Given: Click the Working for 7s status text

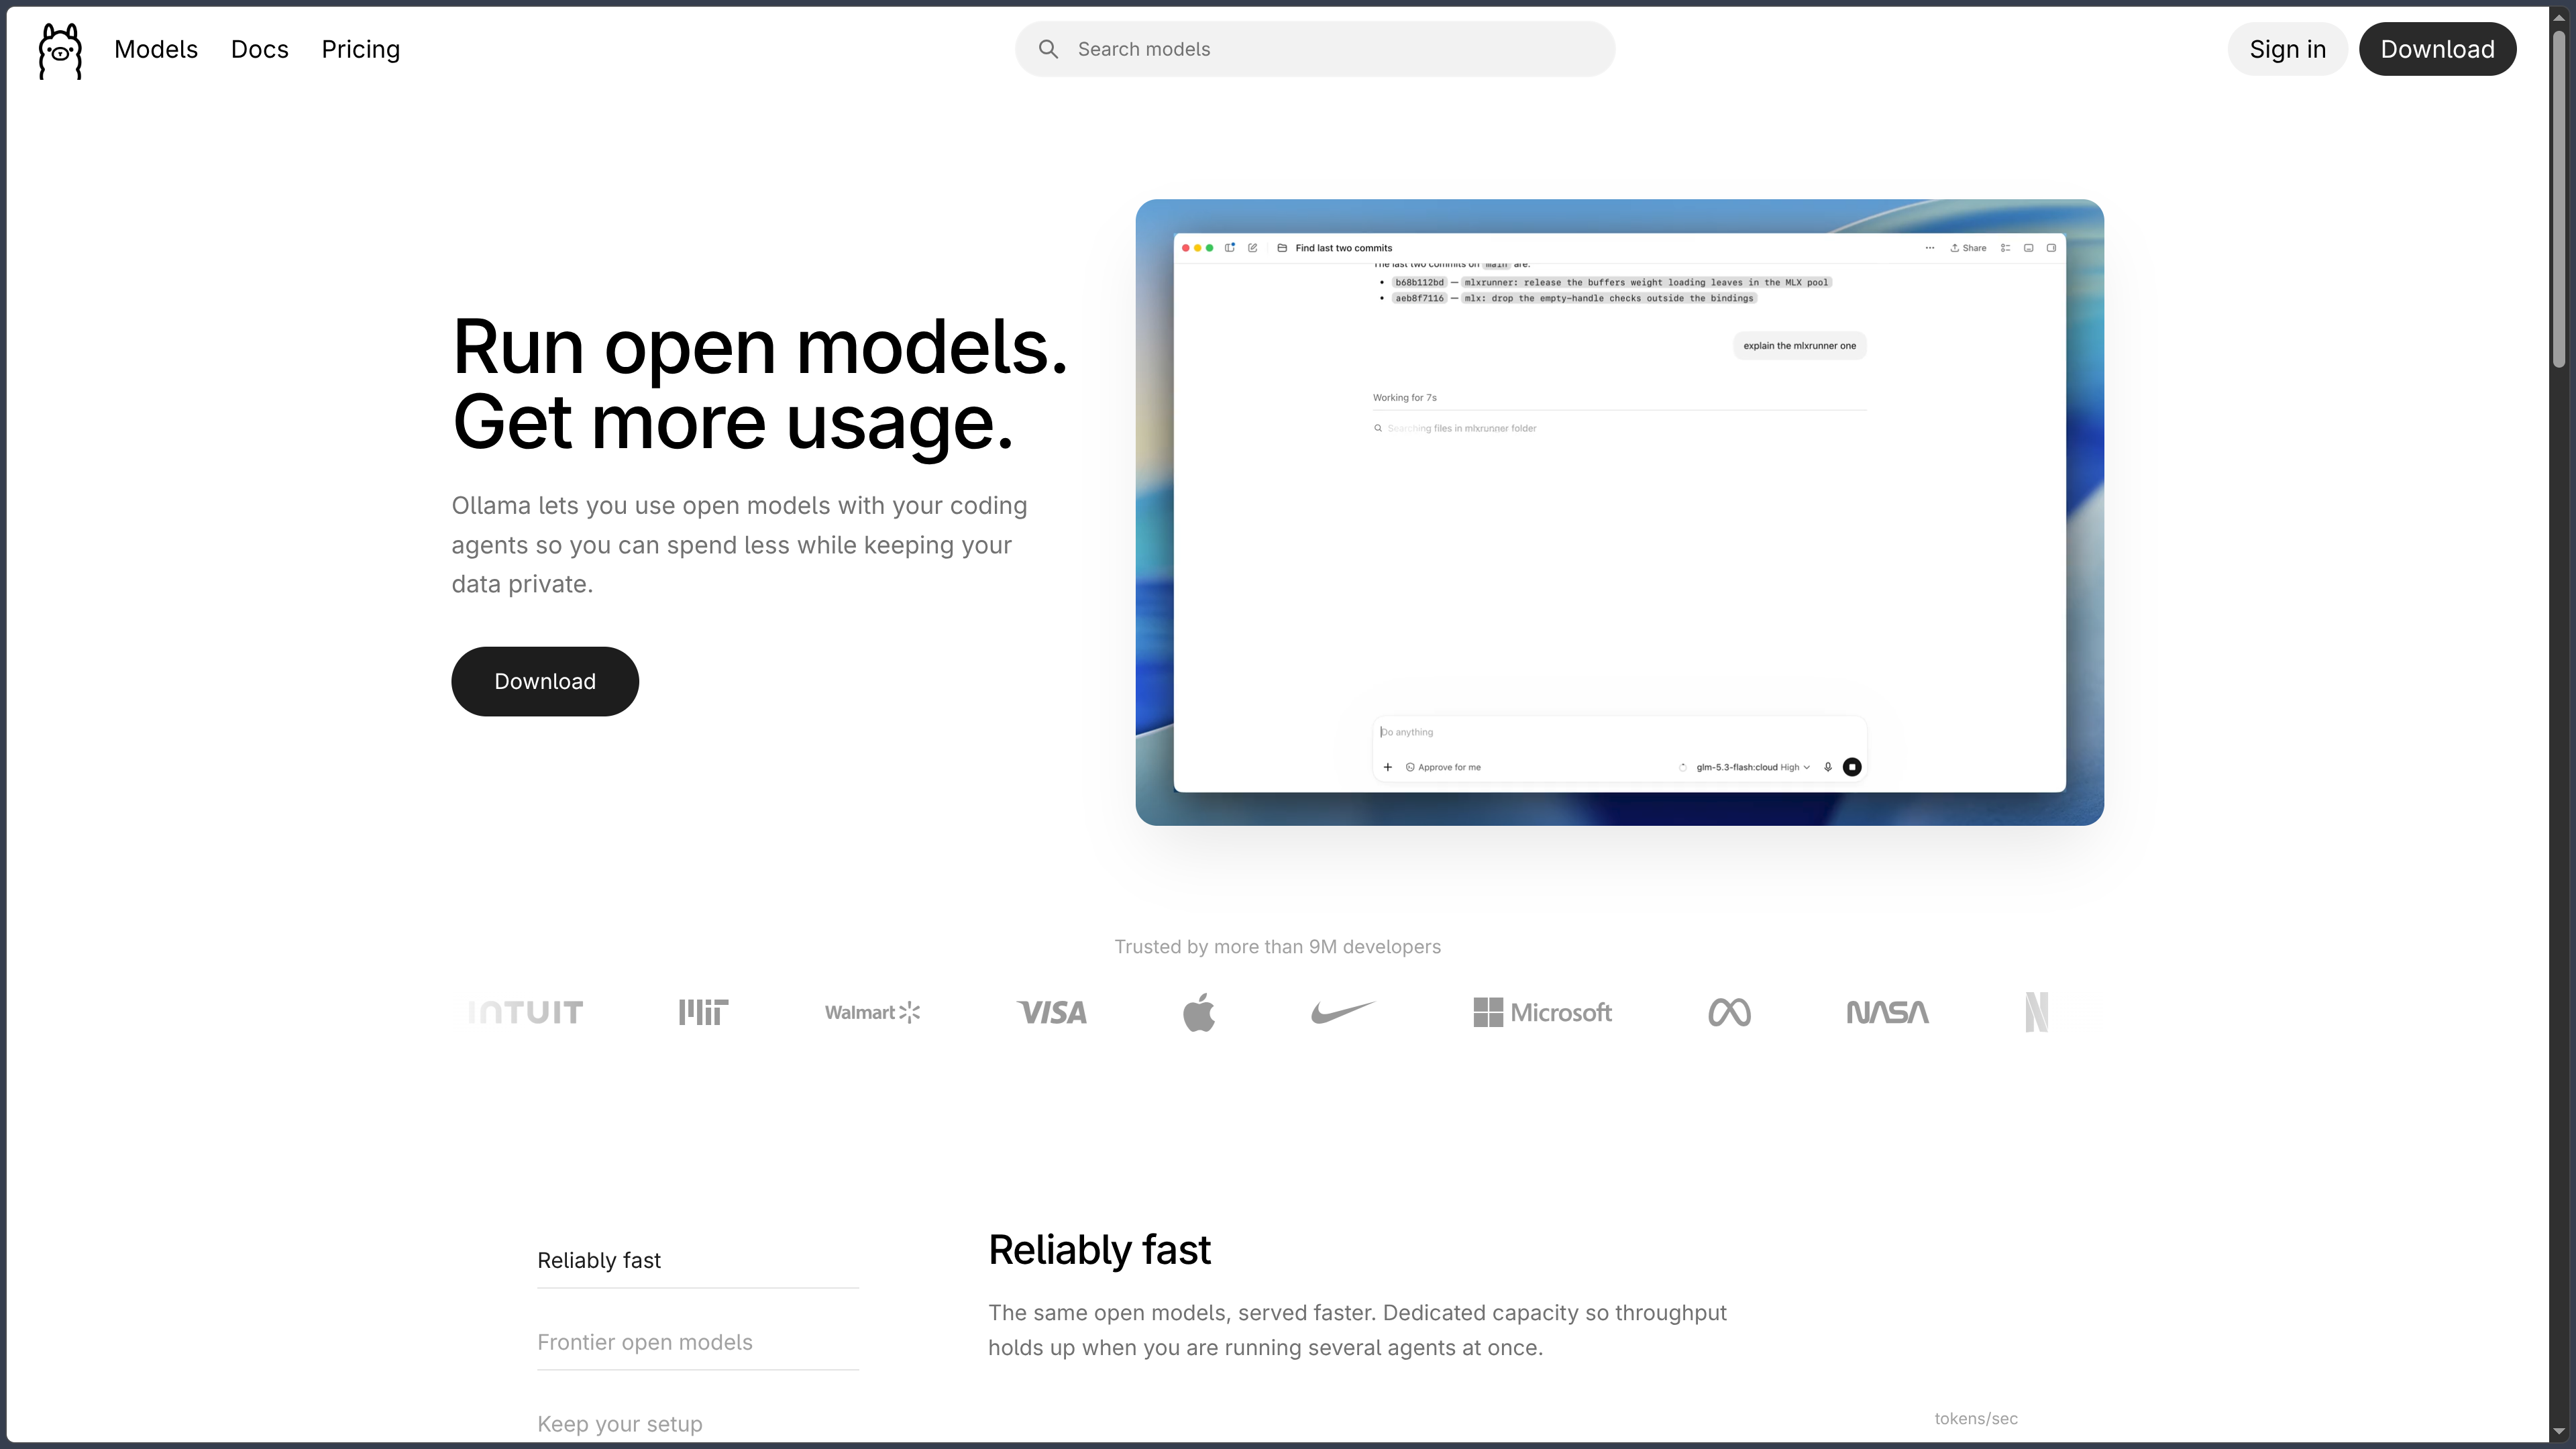Looking at the screenshot, I should (x=1404, y=398).
